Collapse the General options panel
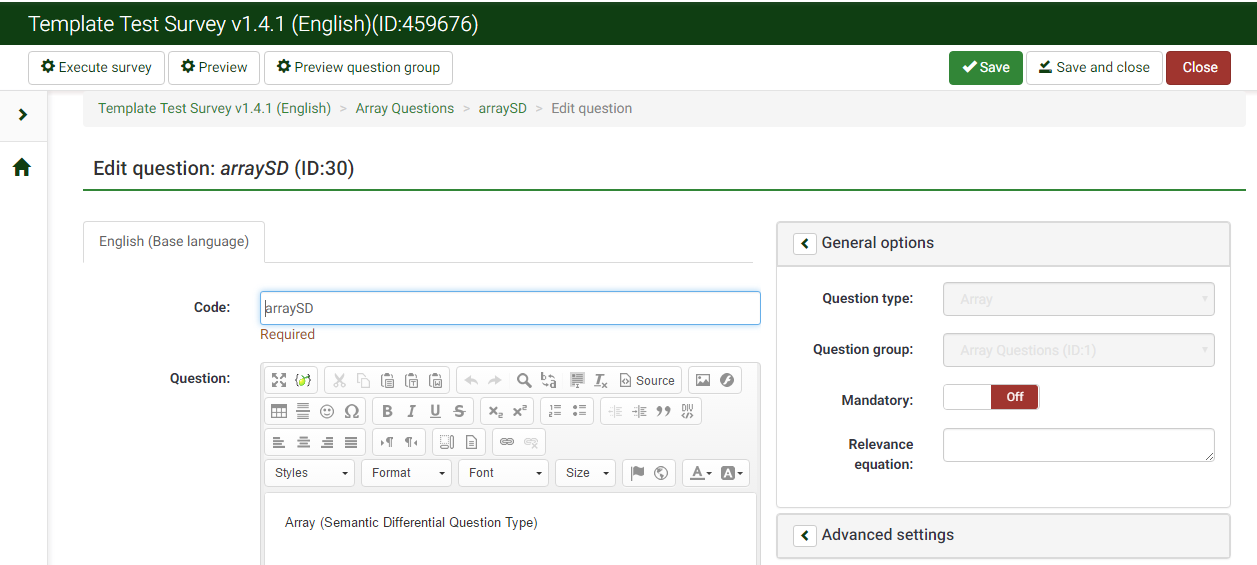Viewport: 1257px width, 565px height. (805, 243)
